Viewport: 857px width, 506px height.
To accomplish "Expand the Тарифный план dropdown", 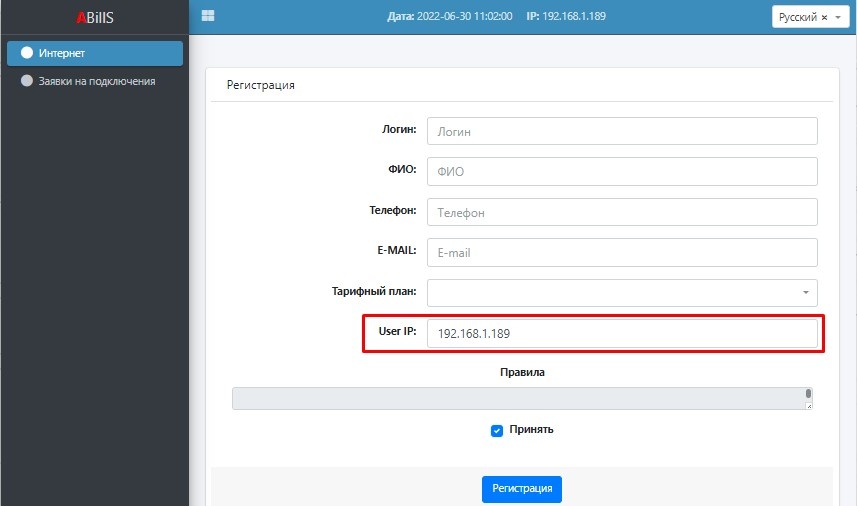I will (805, 293).
